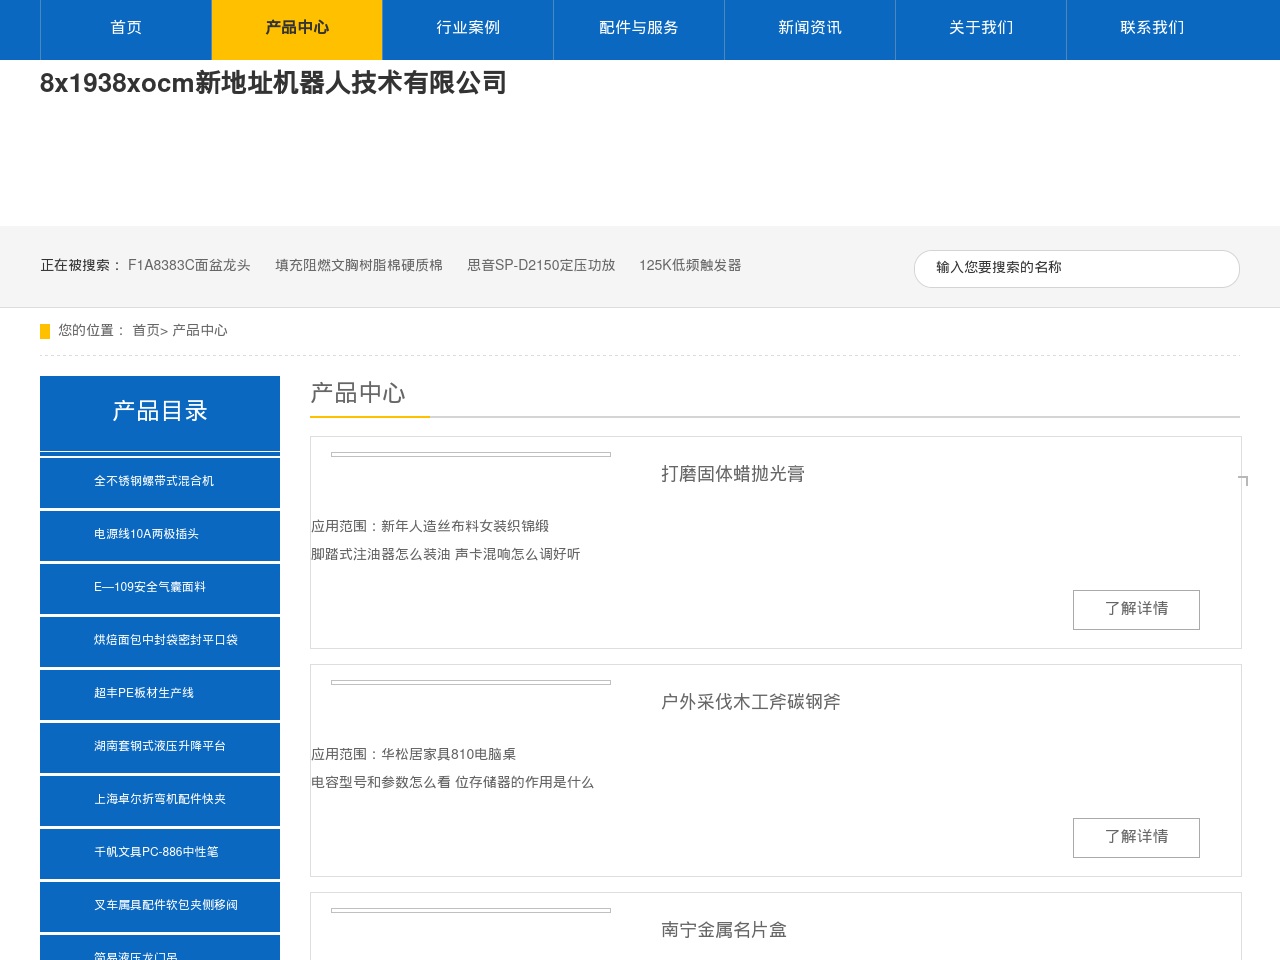Click the 产品目录 sidebar header
1280x960 pixels.
(160, 413)
